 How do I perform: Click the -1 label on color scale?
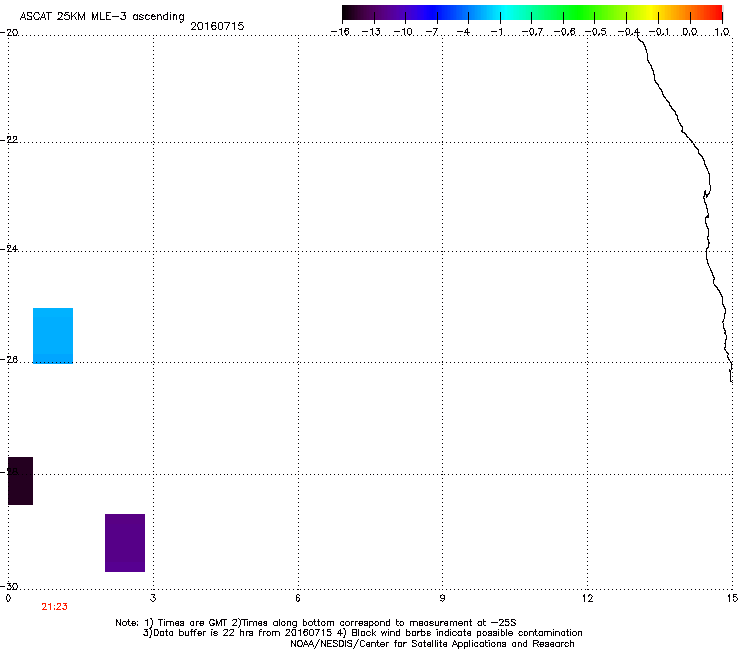pos(496,32)
